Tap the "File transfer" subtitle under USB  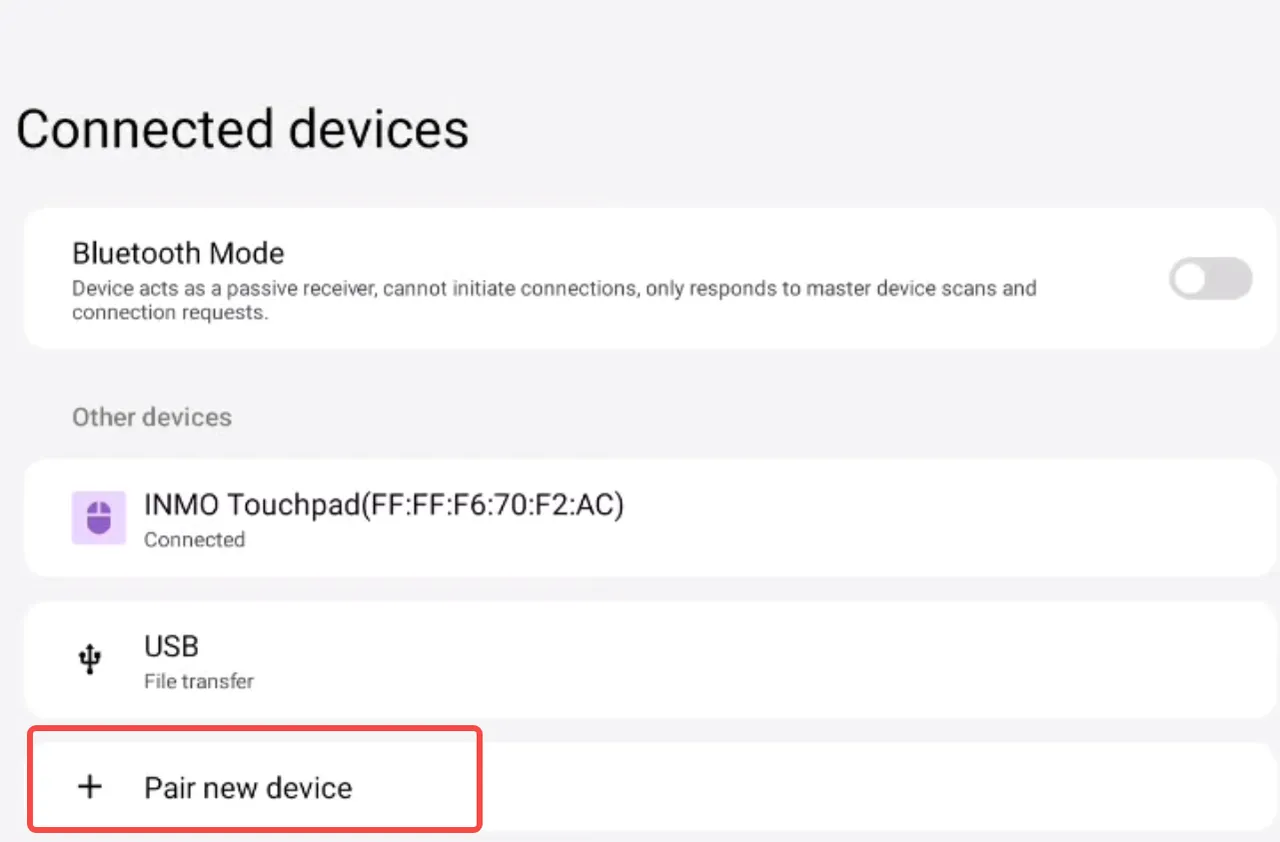(x=199, y=682)
